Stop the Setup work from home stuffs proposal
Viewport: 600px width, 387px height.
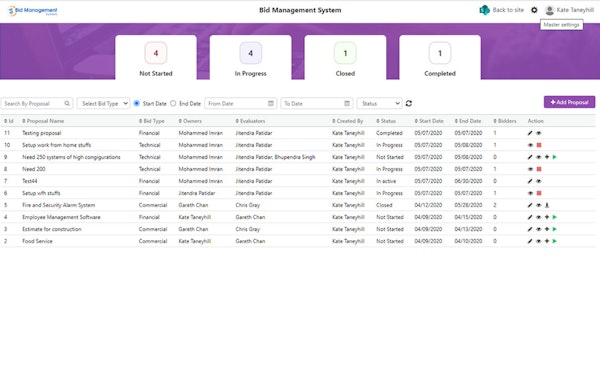tap(539, 145)
